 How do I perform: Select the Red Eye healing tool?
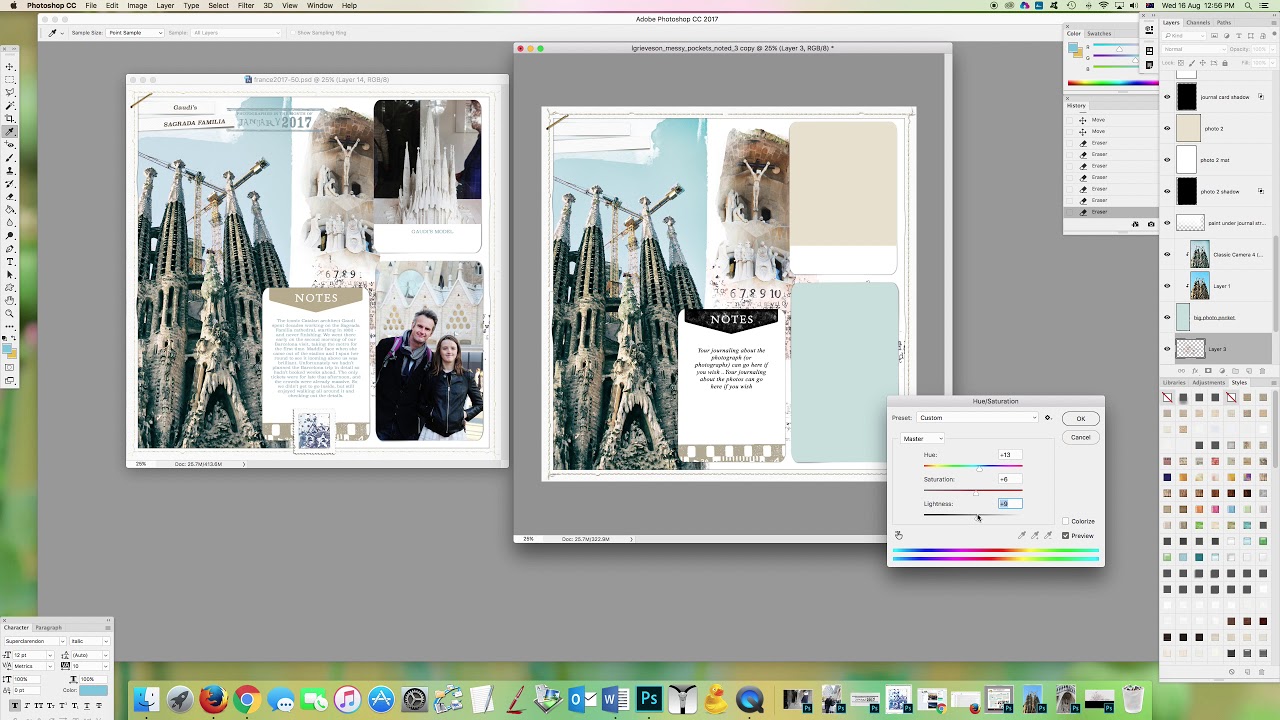10,144
